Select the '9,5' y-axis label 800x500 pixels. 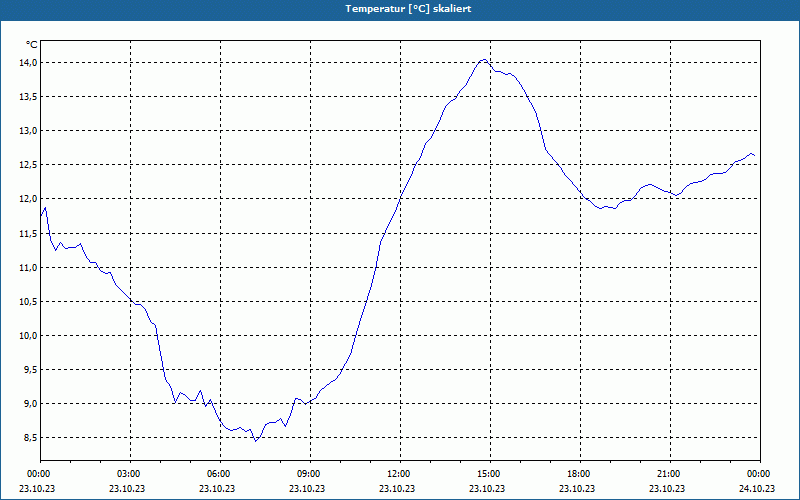[x=31, y=370]
